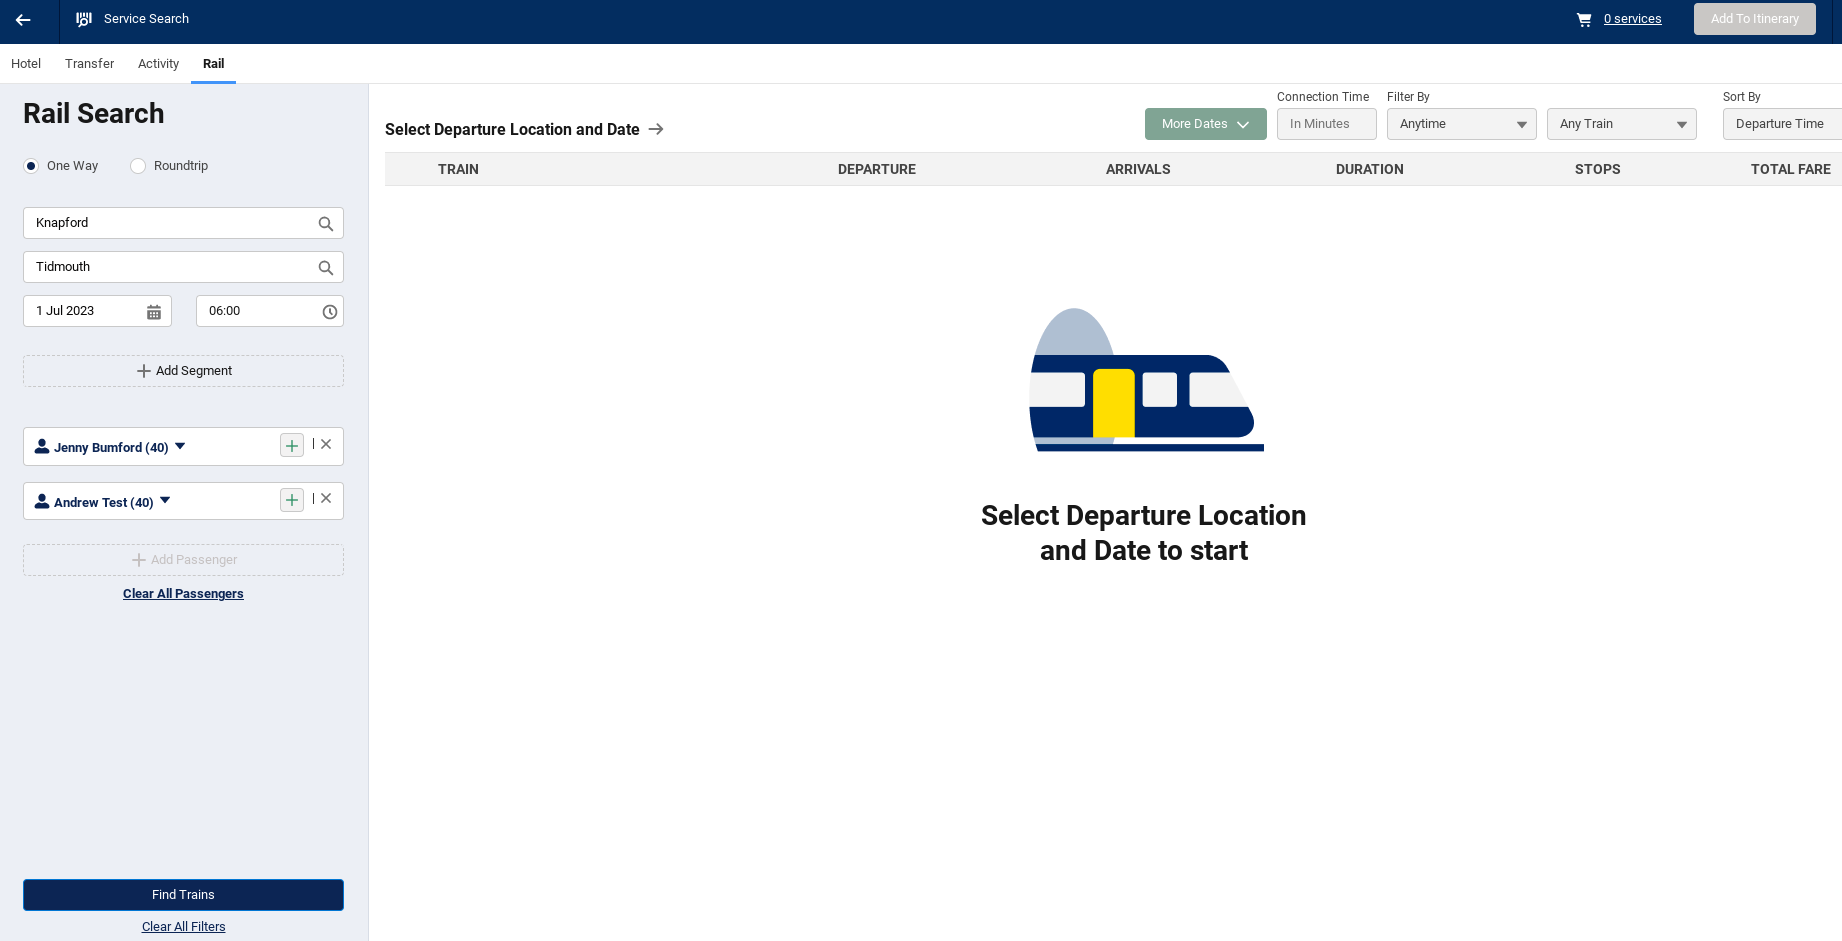Screen dimensions: 1842x941
Task: Switch to the Hotel tab
Action: (x=26, y=64)
